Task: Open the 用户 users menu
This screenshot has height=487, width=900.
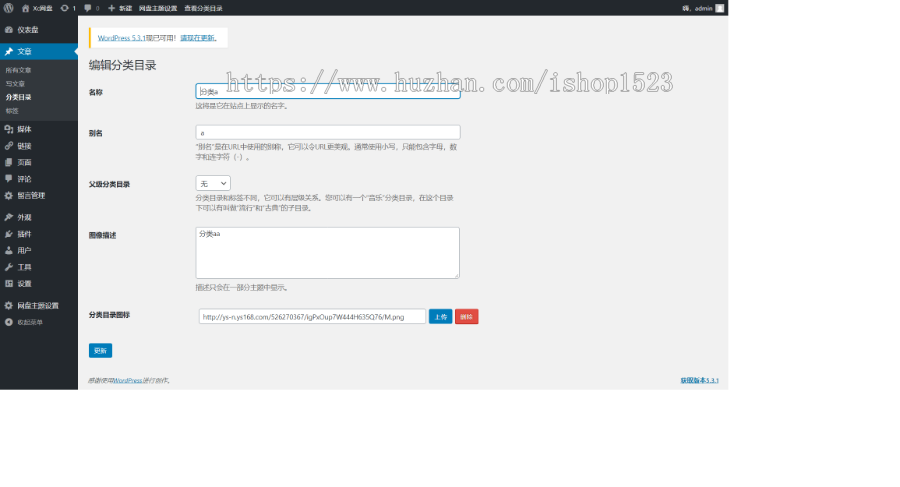Action: point(38,251)
